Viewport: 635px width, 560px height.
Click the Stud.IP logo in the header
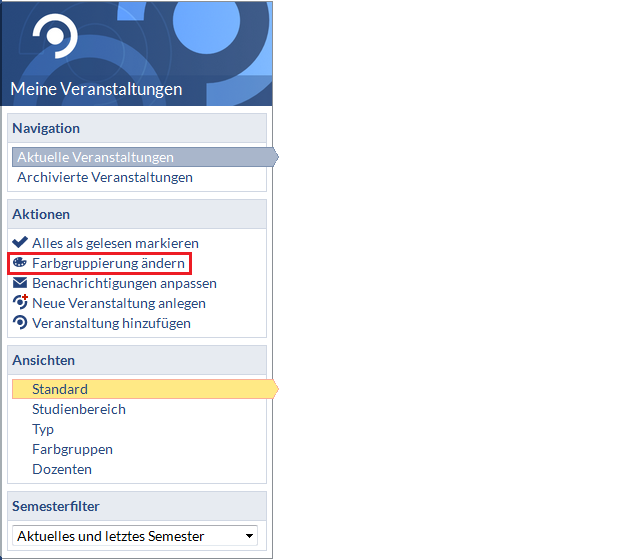click(55, 36)
